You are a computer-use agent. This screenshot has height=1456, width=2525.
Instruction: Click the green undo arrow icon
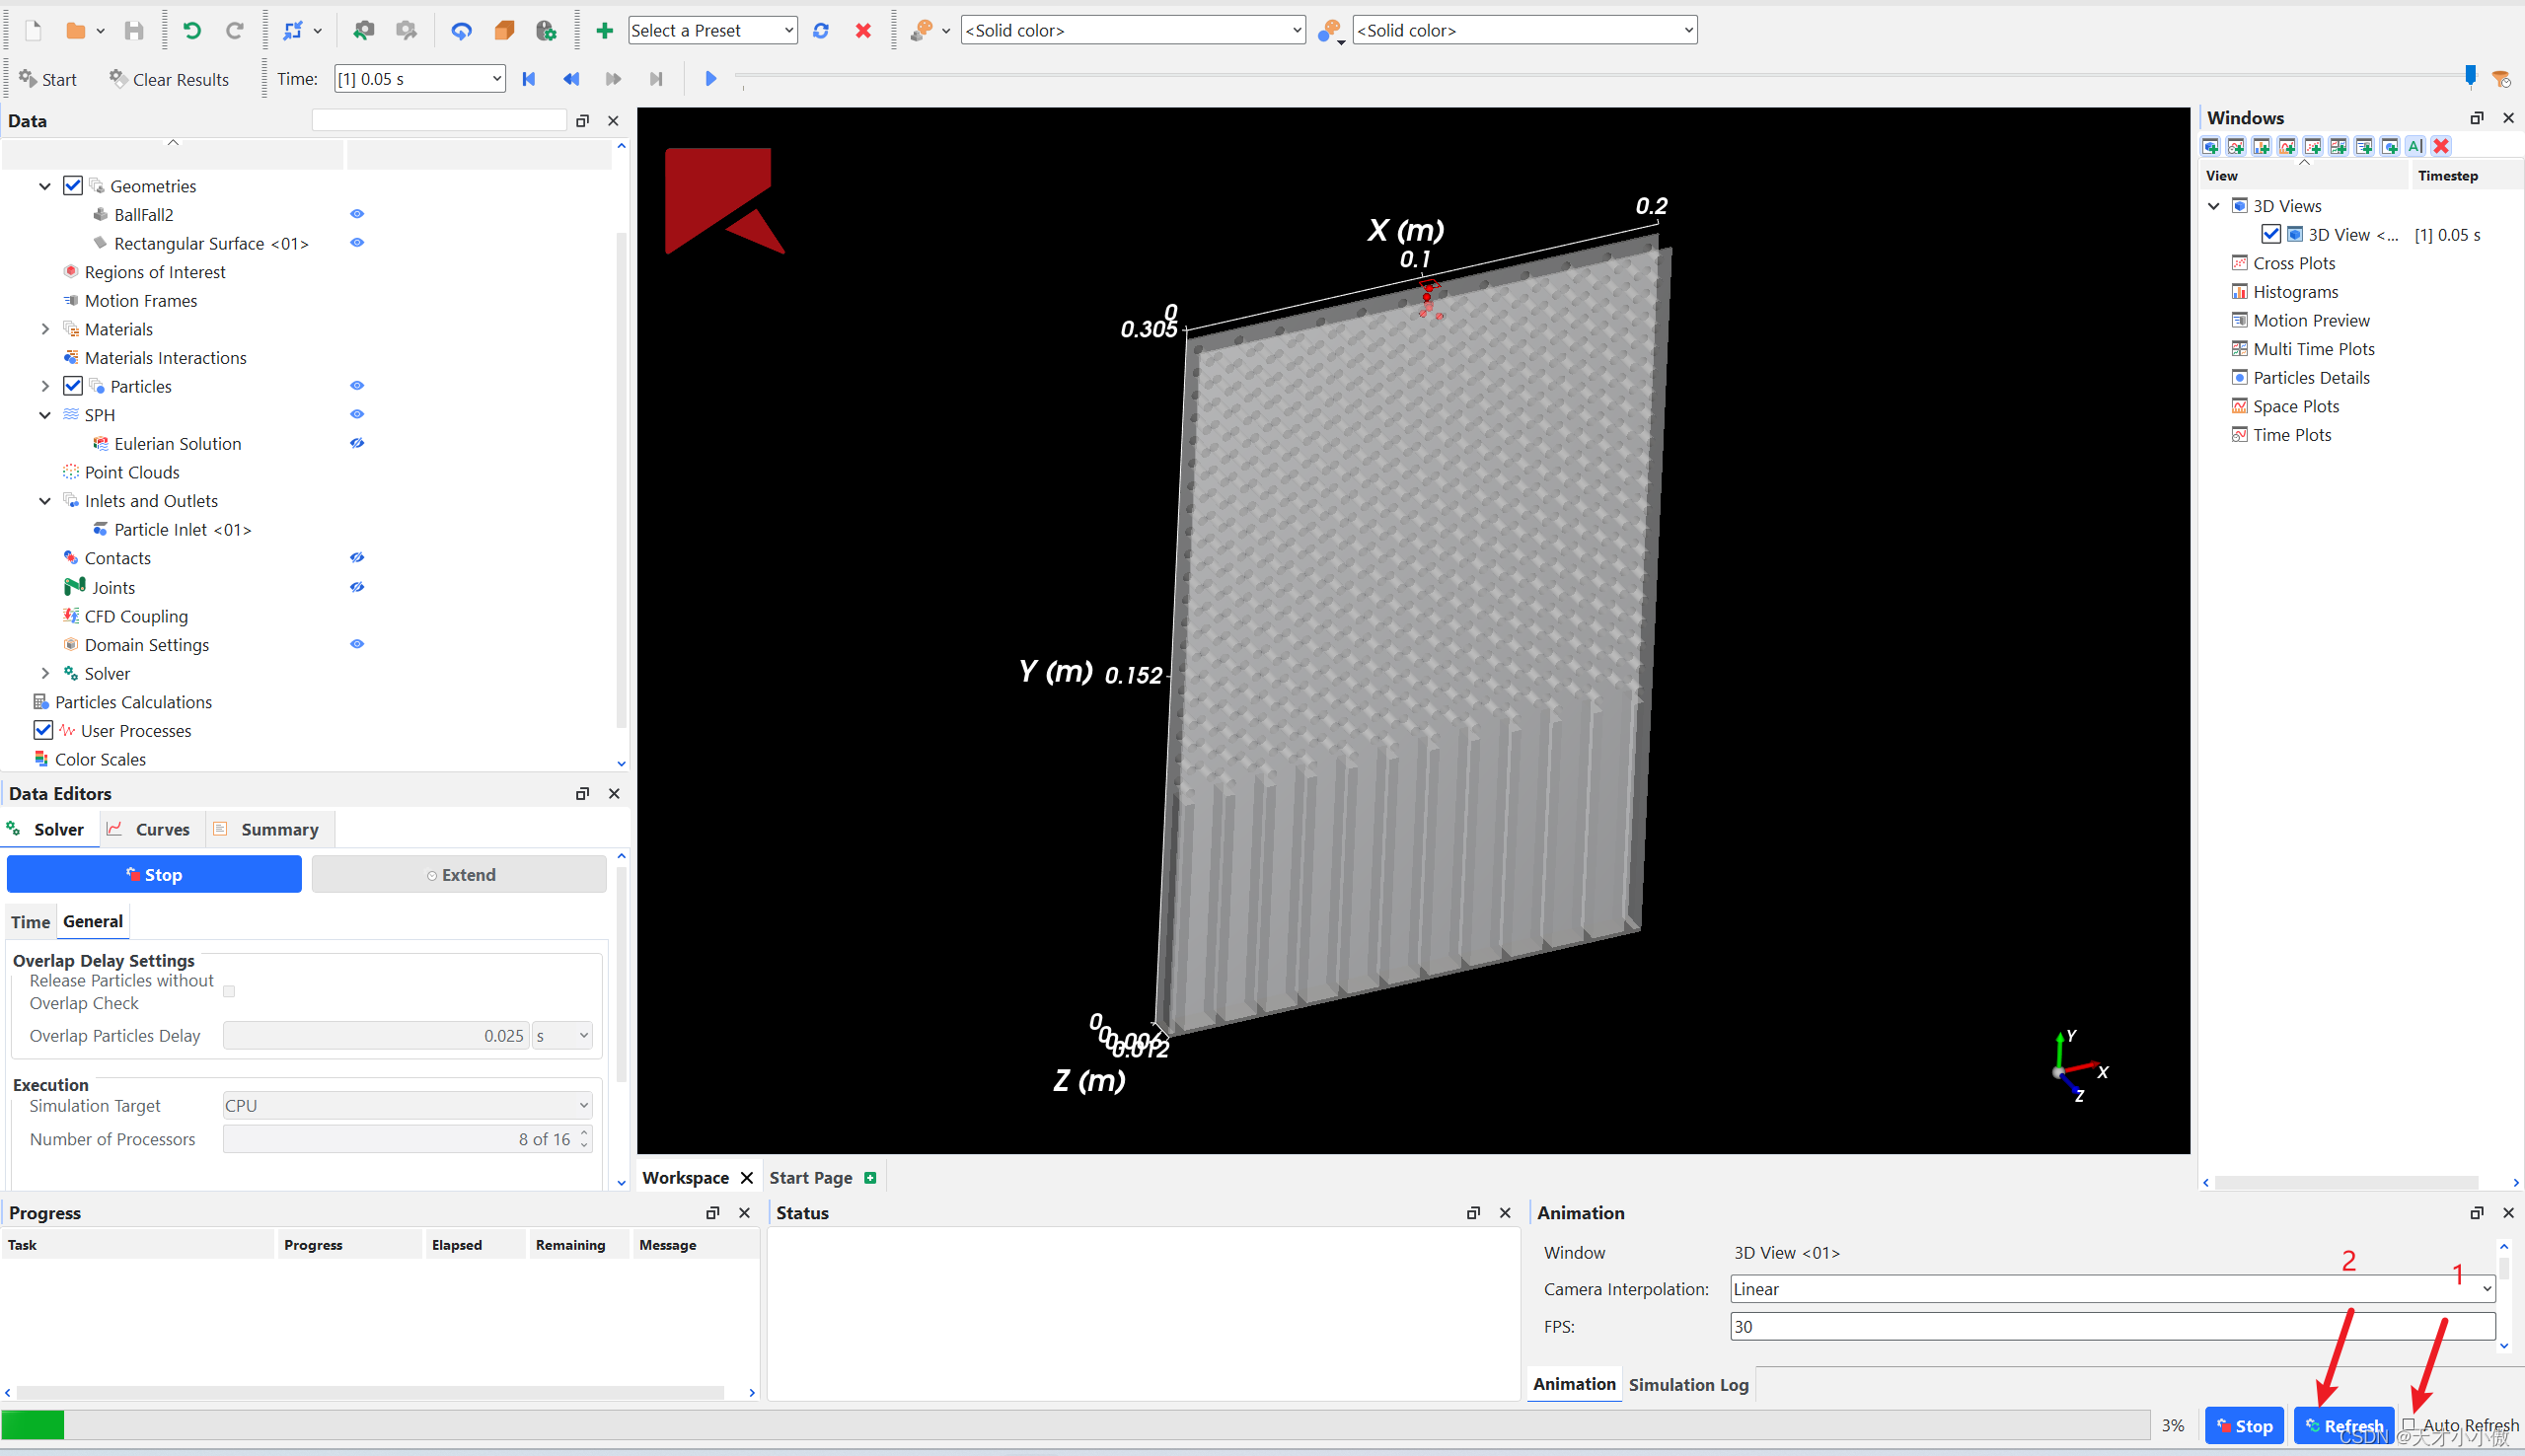click(191, 30)
